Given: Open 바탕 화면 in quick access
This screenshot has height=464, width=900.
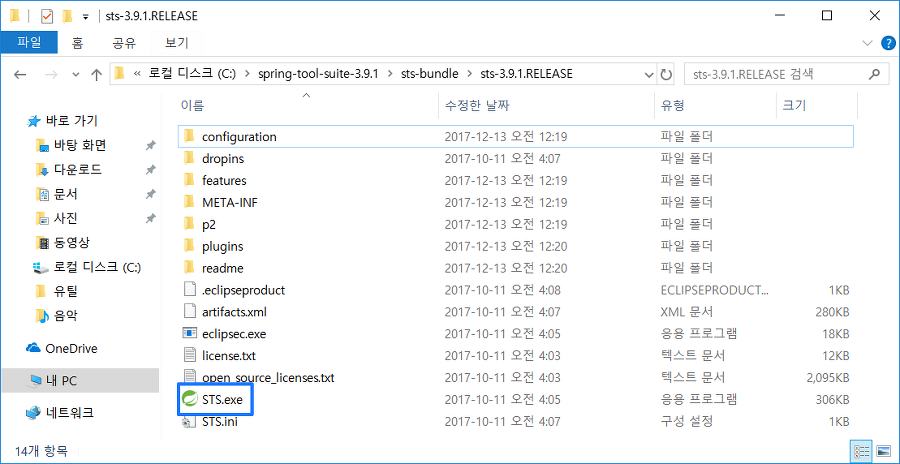Looking at the screenshot, I should click(71, 146).
